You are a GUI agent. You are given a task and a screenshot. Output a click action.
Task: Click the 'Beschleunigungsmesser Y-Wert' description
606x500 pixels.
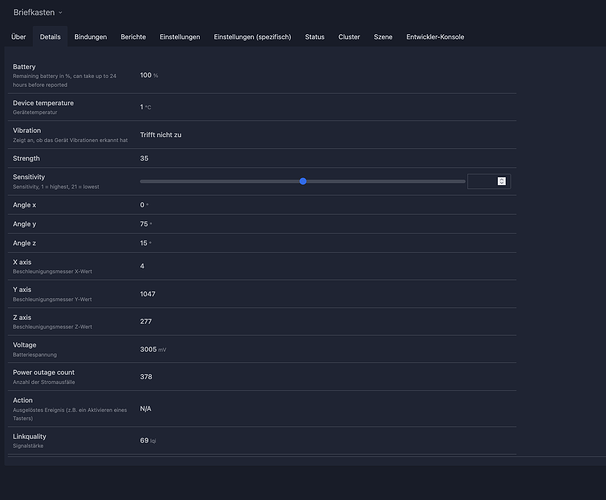pyautogui.click(x=52, y=299)
